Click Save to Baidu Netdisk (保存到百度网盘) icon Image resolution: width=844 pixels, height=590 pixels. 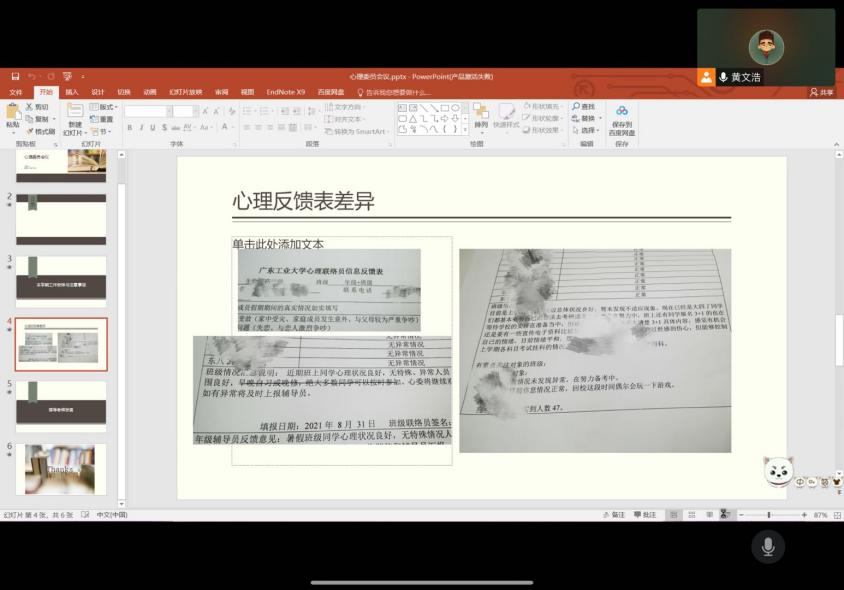click(621, 120)
